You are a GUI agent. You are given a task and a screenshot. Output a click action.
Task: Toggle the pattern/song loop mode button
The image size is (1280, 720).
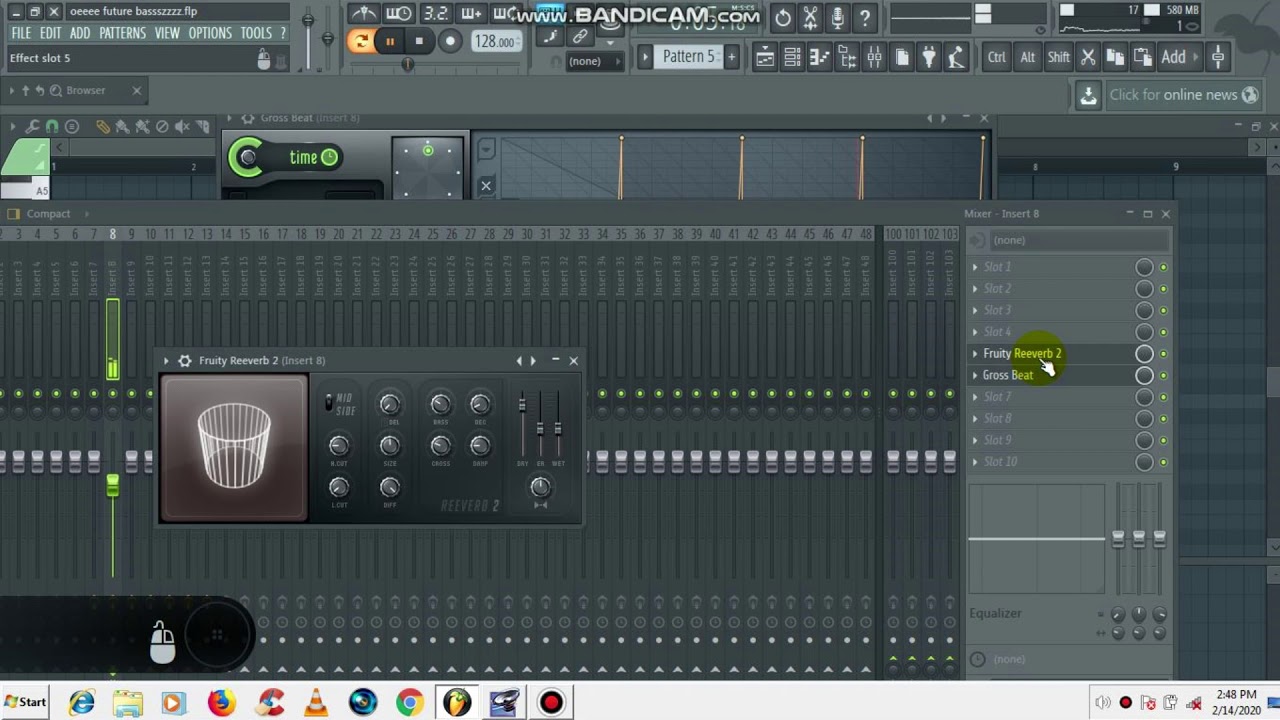tap(361, 41)
